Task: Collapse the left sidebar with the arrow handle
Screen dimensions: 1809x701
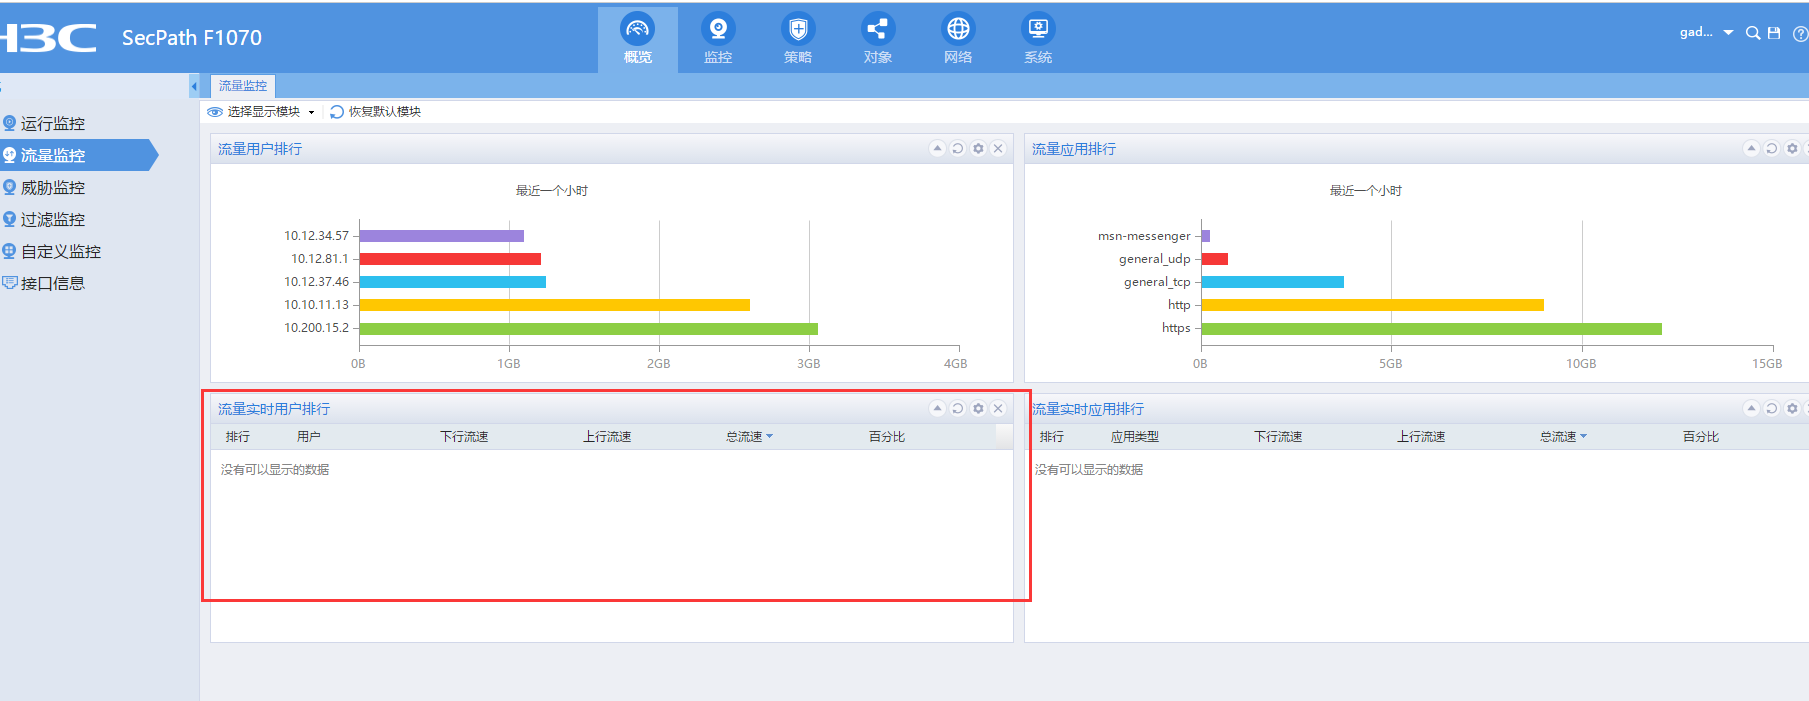Action: pyautogui.click(x=194, y=87)
